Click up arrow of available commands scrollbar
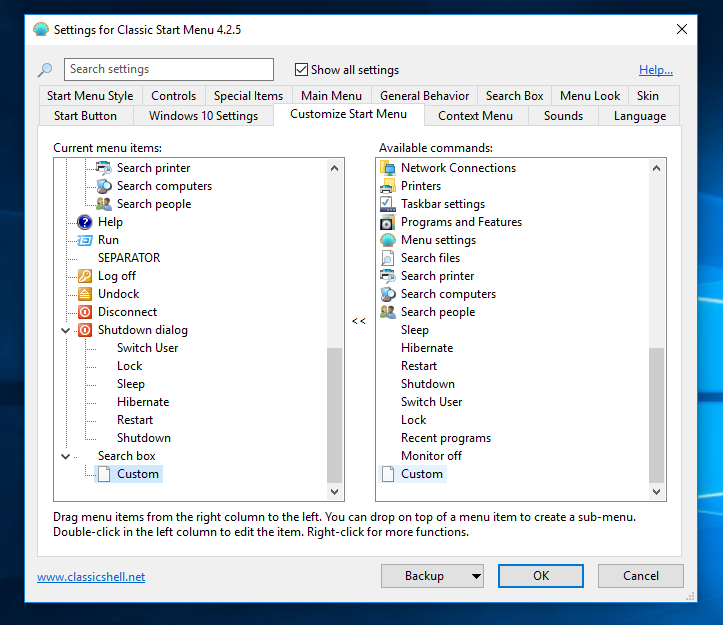The width and height of the screenshot is (723, 625). click(x=657, y=168)
